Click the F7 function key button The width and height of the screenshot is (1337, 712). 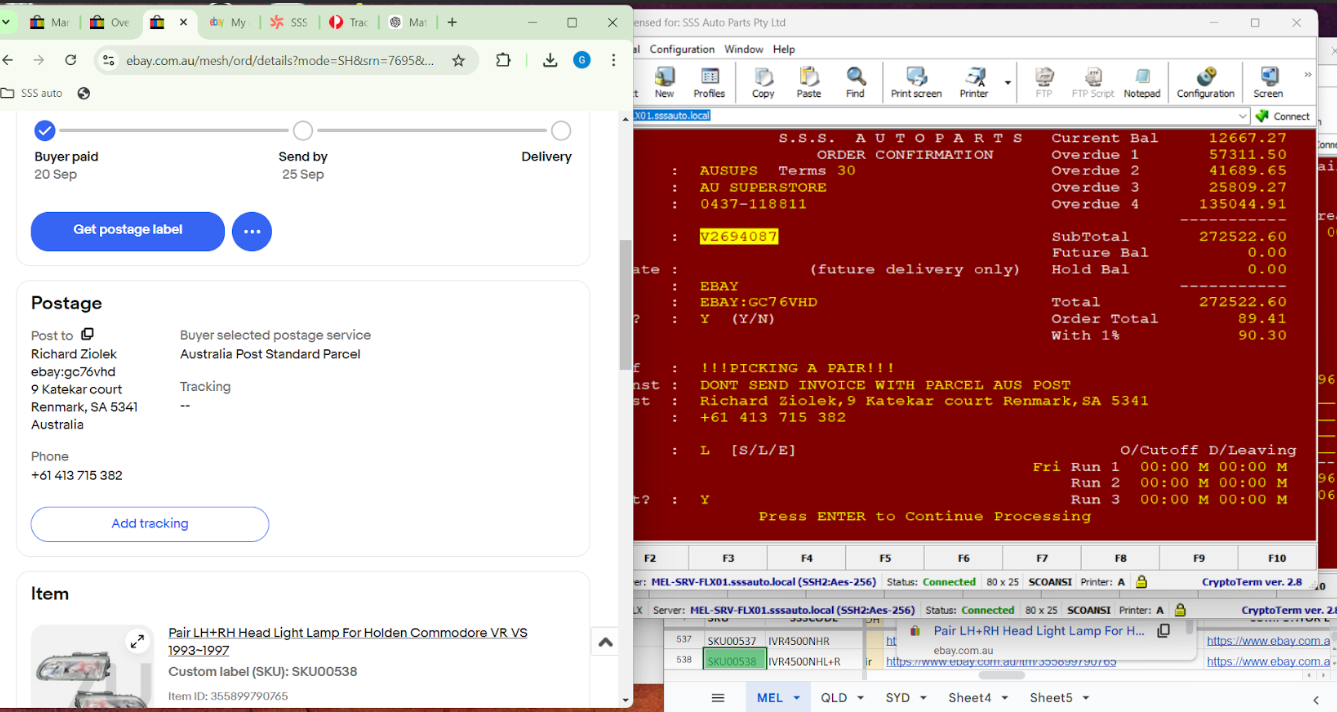coord(1042,558)
